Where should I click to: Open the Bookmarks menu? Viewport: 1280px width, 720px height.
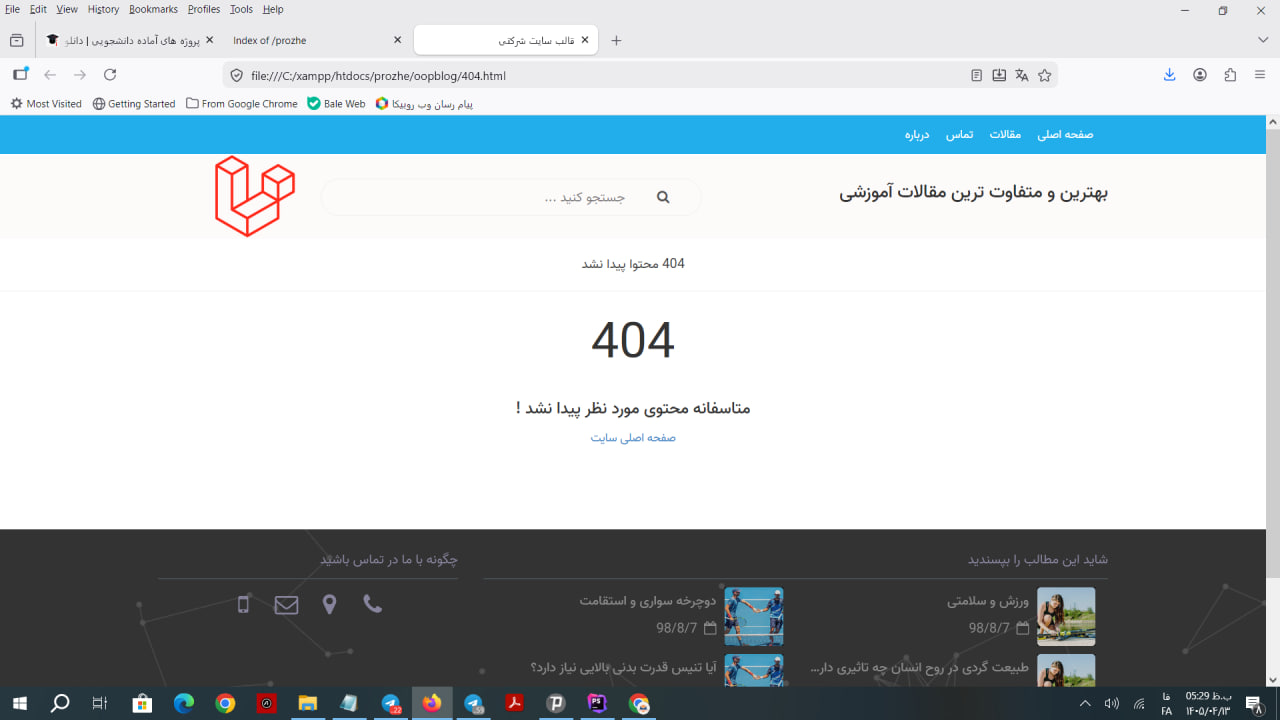(x=153, y=9)
